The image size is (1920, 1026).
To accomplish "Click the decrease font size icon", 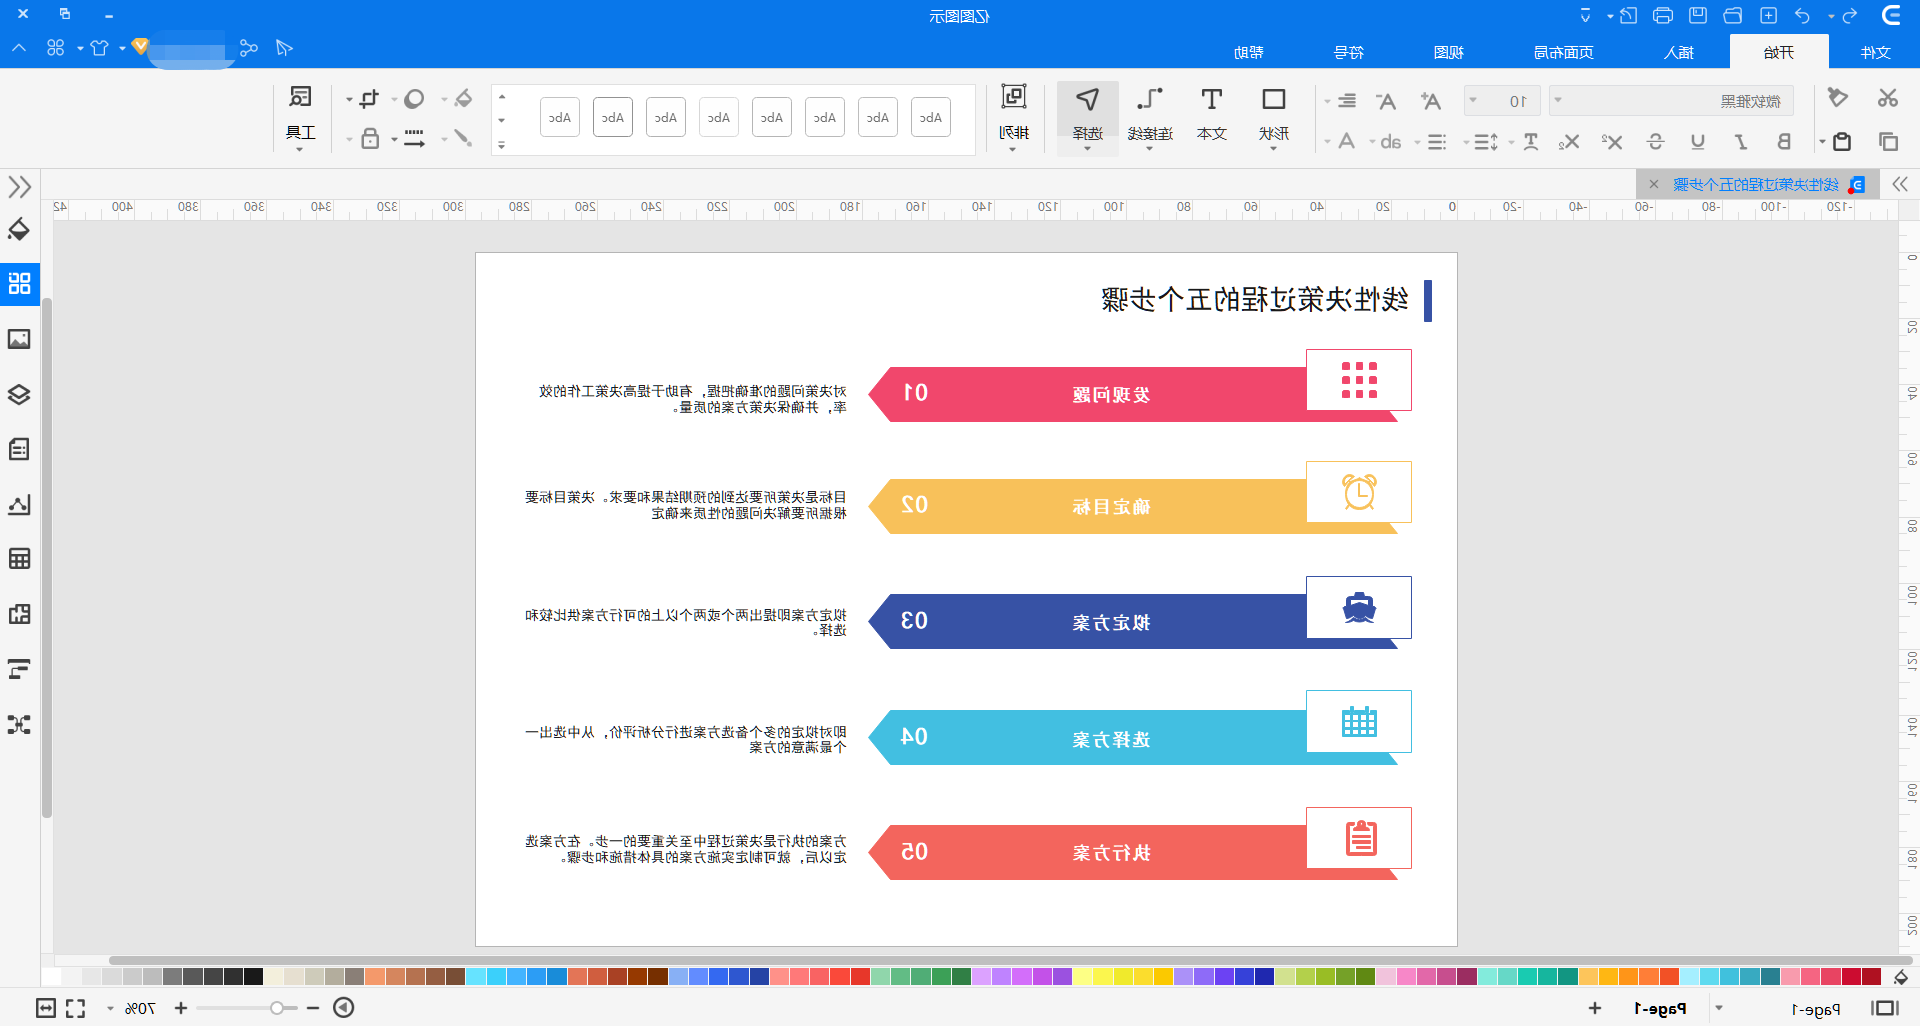I will click(1385, 101).
